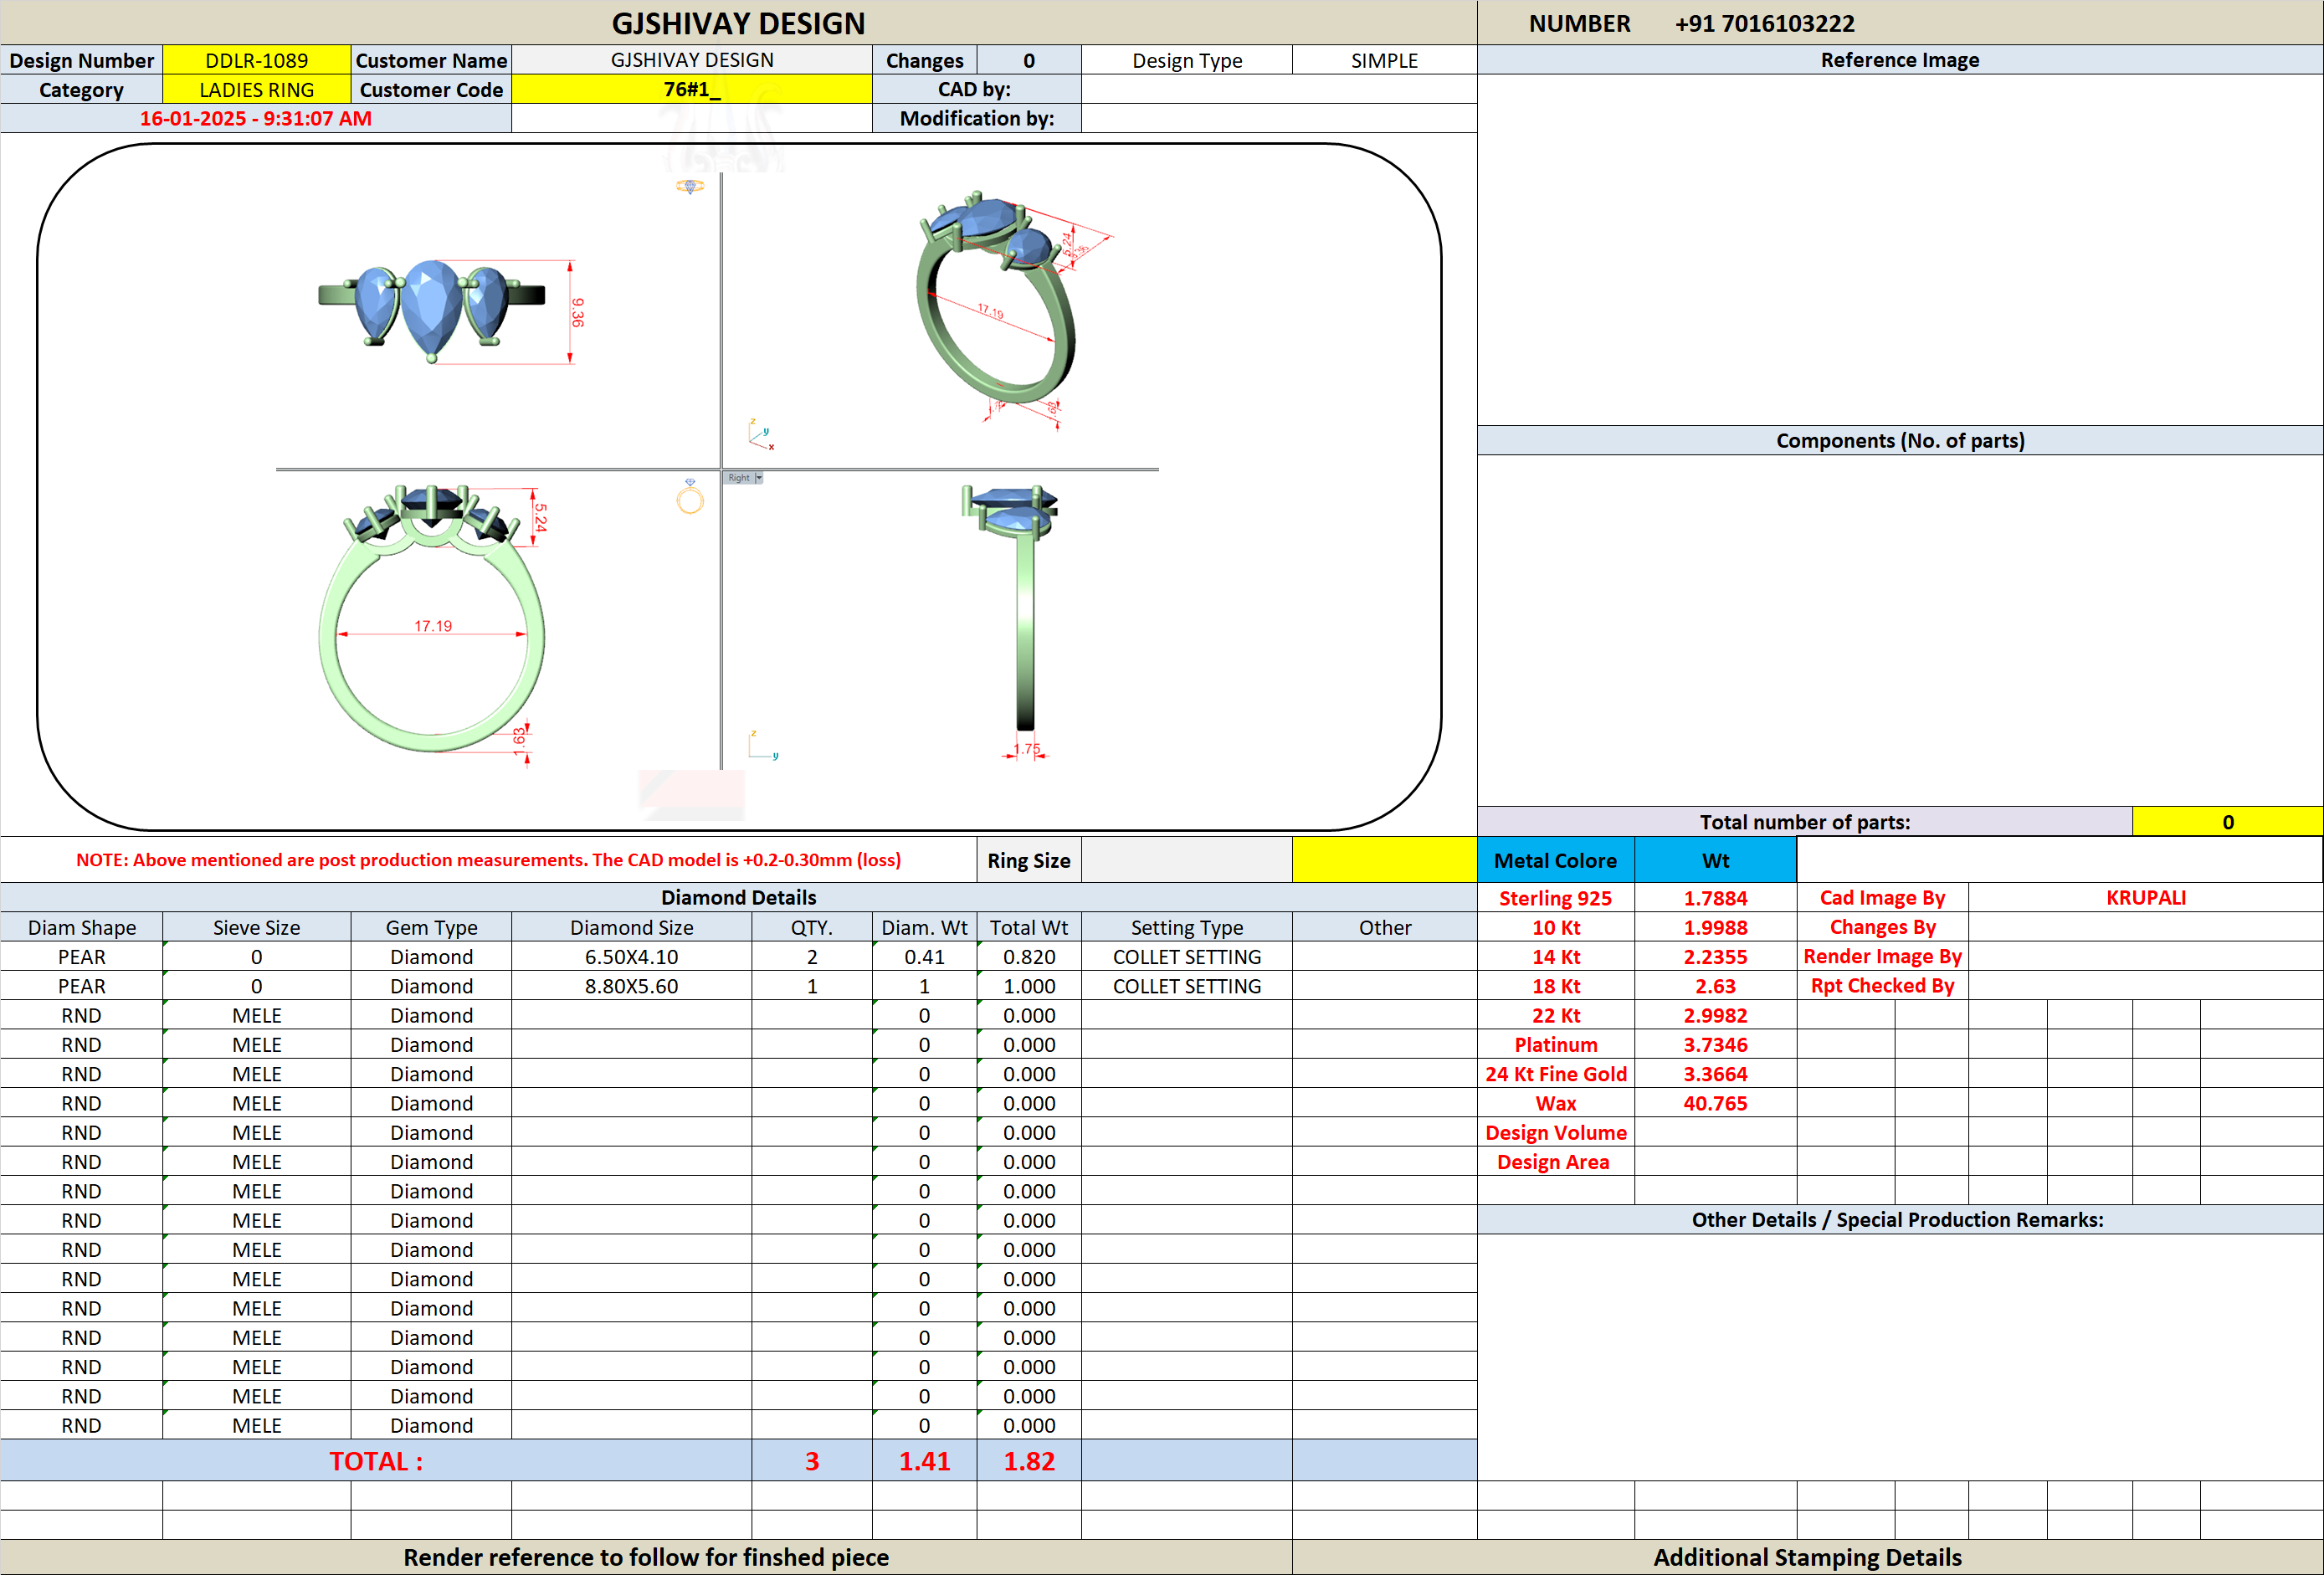Click the total 1.41 diamond weight
2324x1575 pixels.
924,1460
